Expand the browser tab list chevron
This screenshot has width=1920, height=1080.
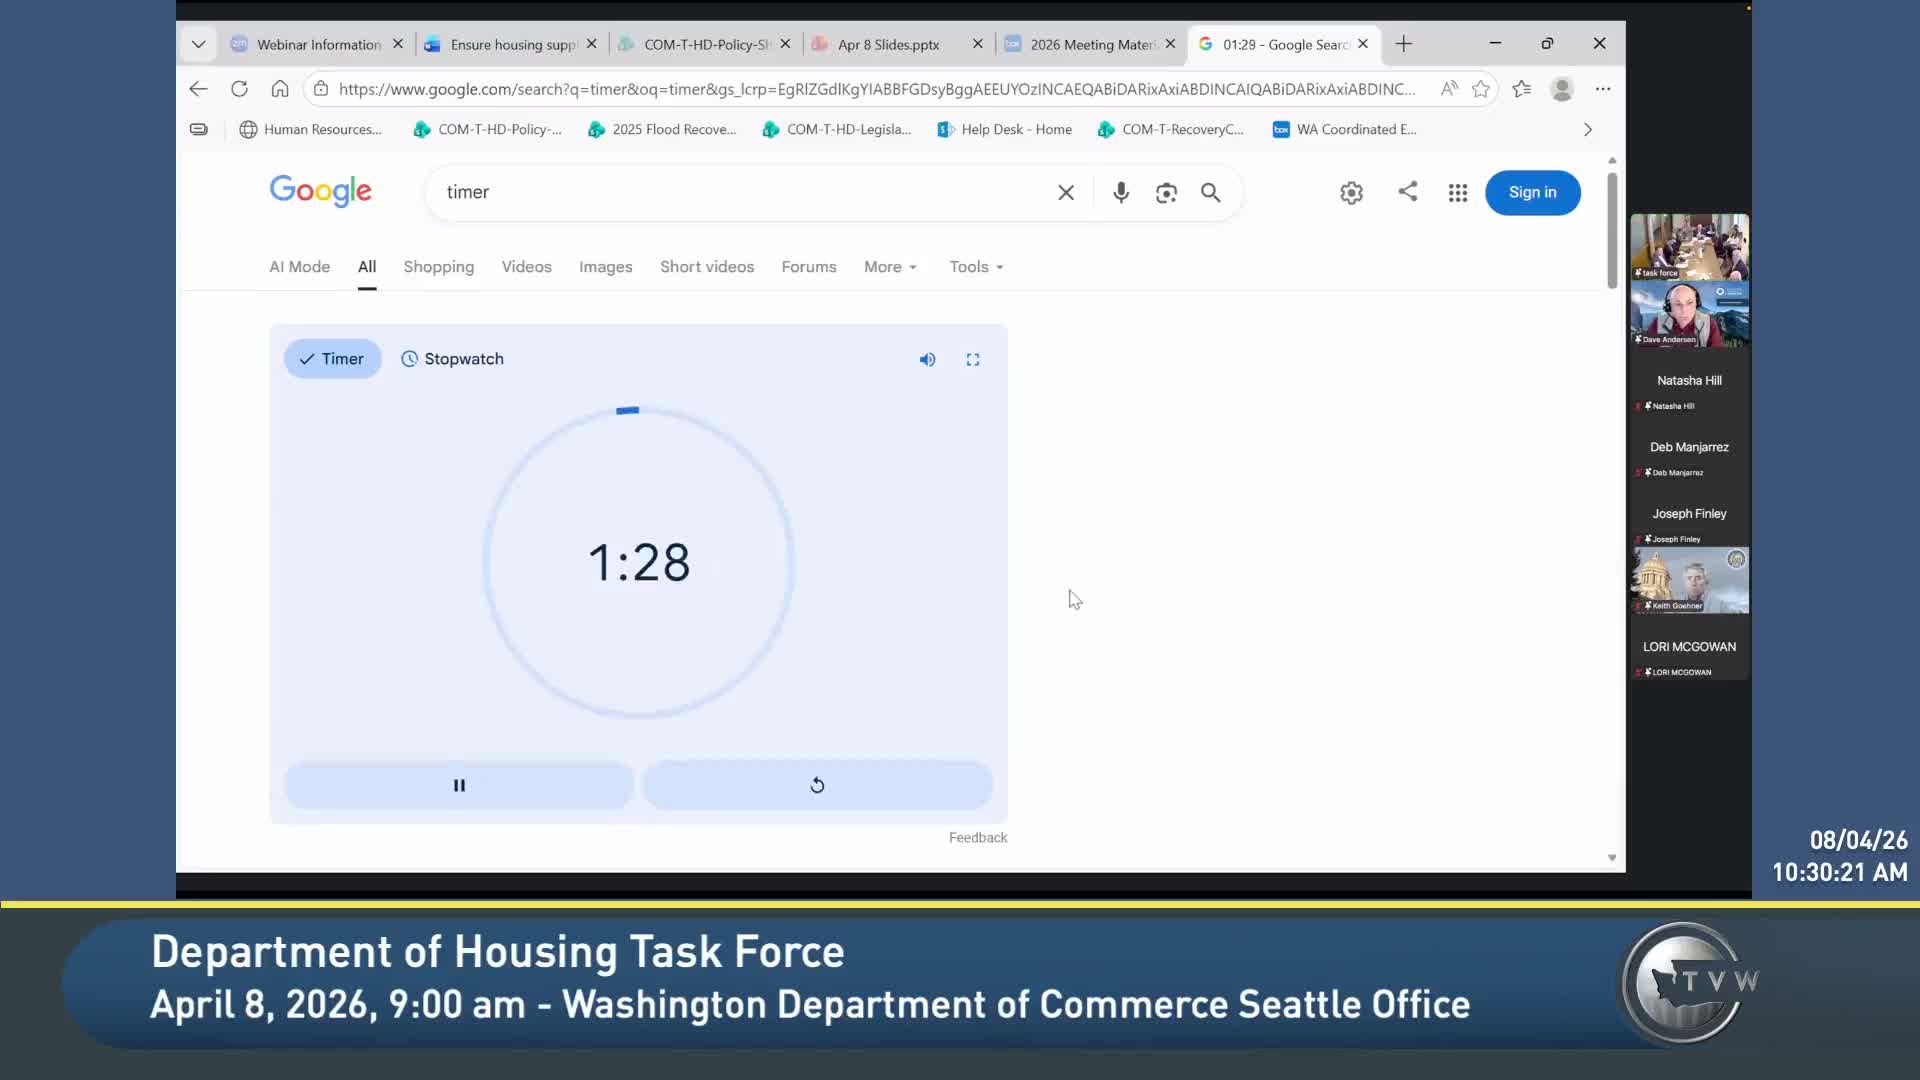[198, 44]
